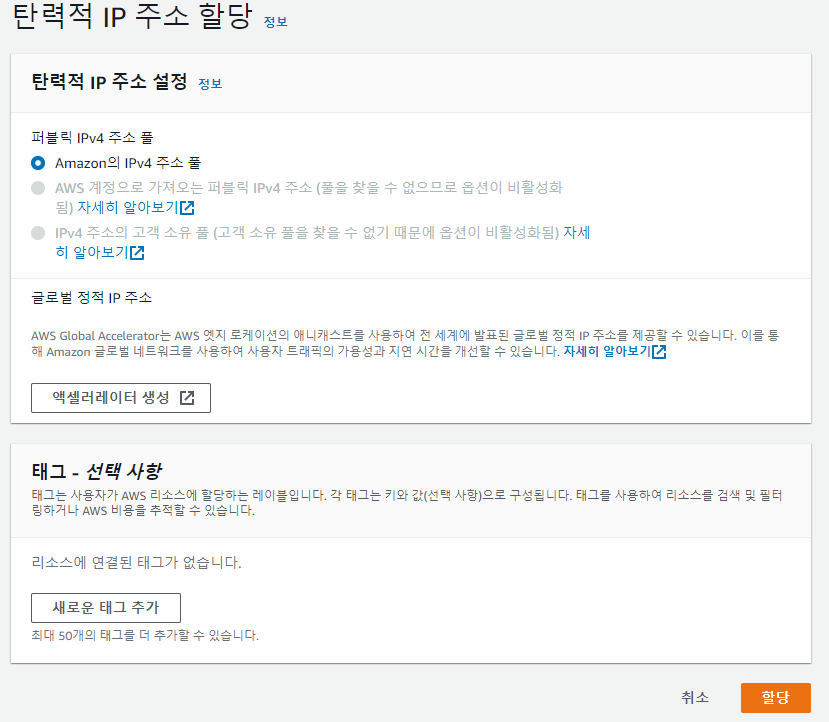Click the 탄력적 IP 주소 할당 page title
829x722 pixels.
(133, 16)
